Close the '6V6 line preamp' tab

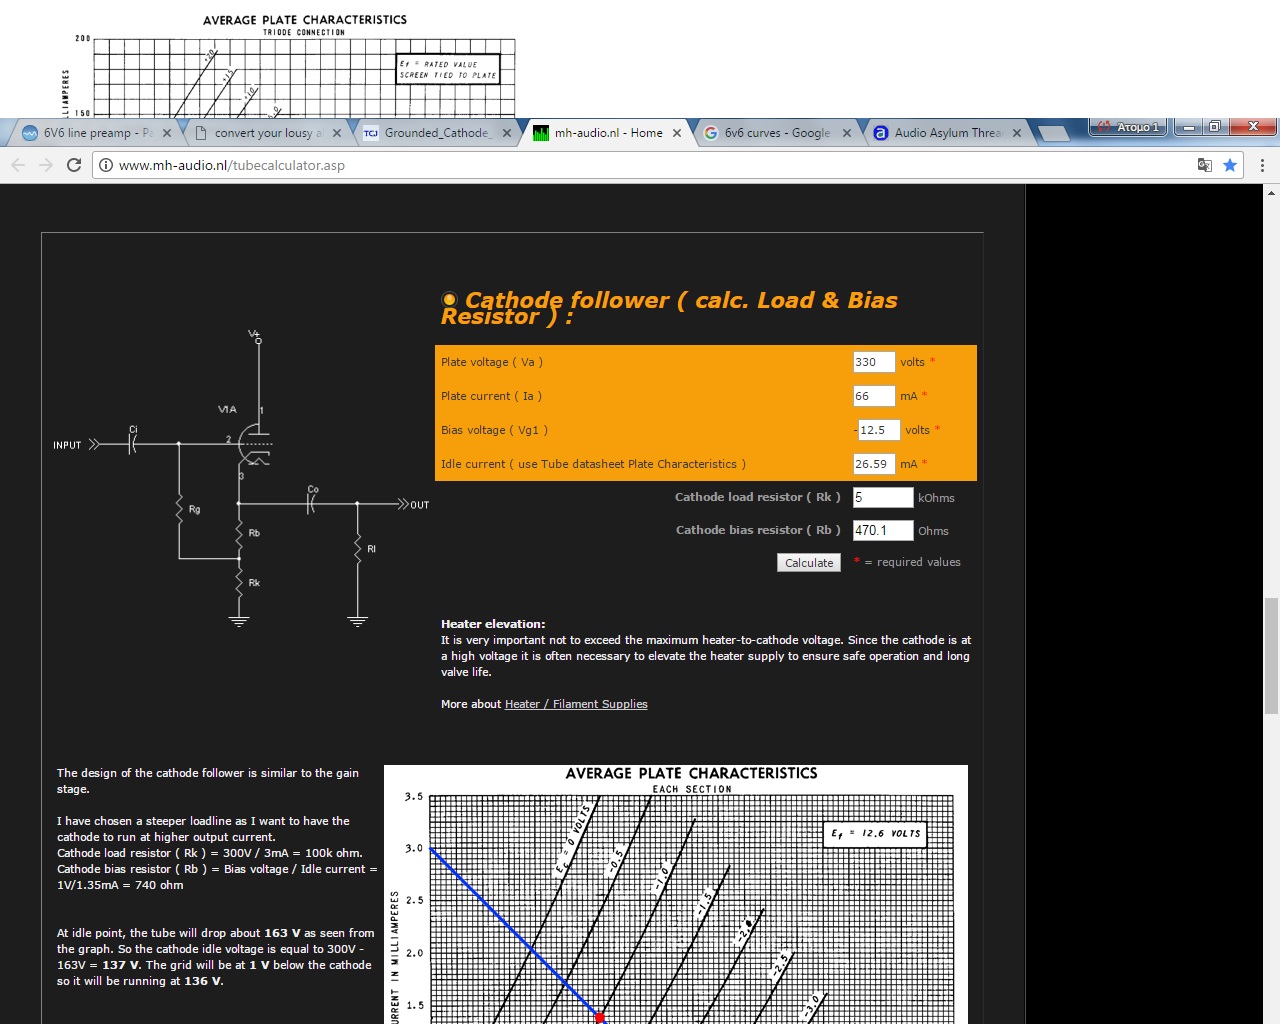[167, 133]
